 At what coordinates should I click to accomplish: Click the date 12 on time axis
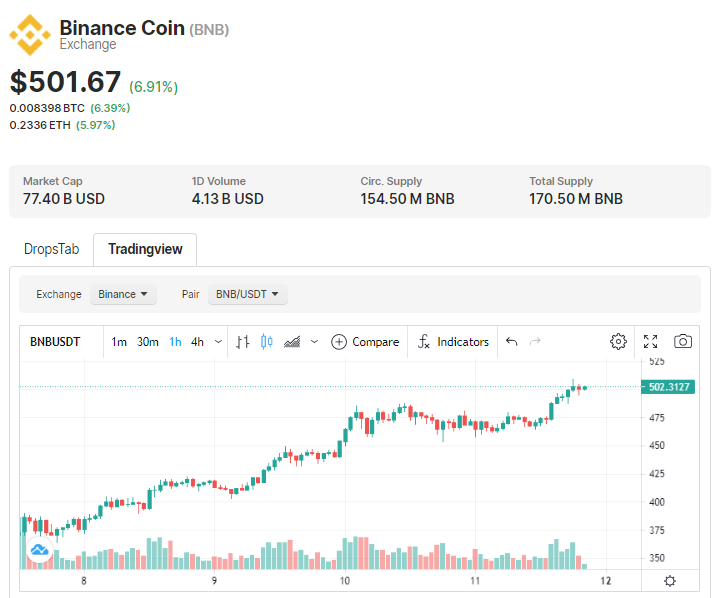click(606, 581)
